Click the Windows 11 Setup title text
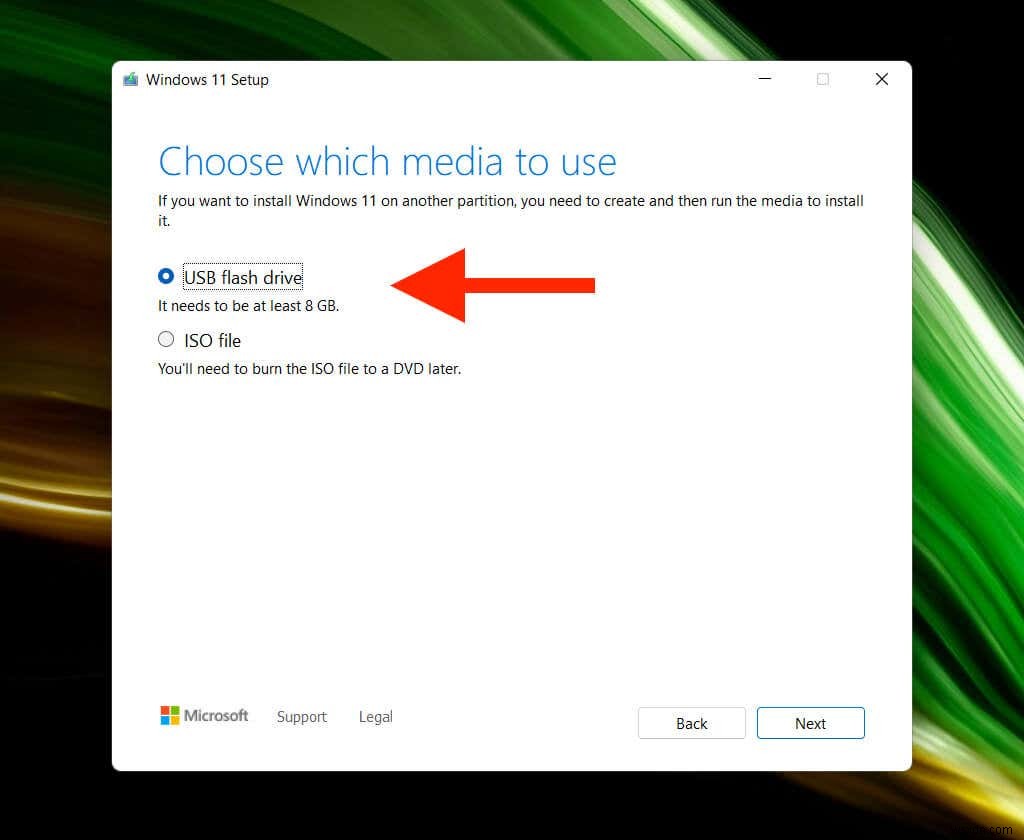Image resolution: width=1024 pixels, height=840 pixels. pyautogui.click(x=207, y=79)
